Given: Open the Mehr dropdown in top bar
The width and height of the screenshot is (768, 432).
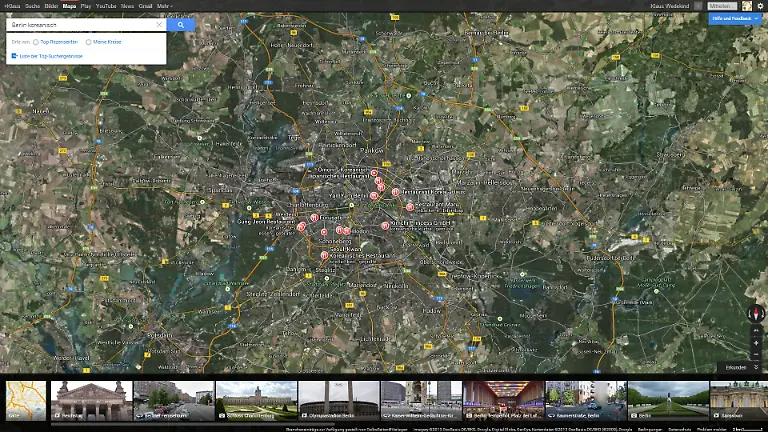Looking at the screenshot, I should [164, 6].
